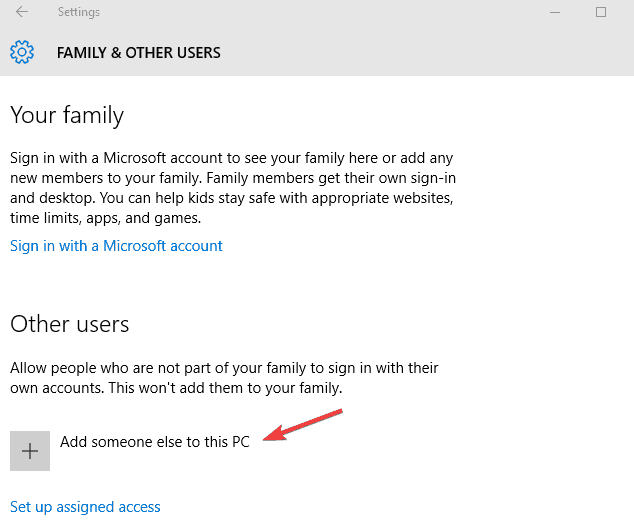Click the text 'time limits, apps, and games'
This screenshot has height=528, width=634.
pyautogui.click(x=105, y=218)
